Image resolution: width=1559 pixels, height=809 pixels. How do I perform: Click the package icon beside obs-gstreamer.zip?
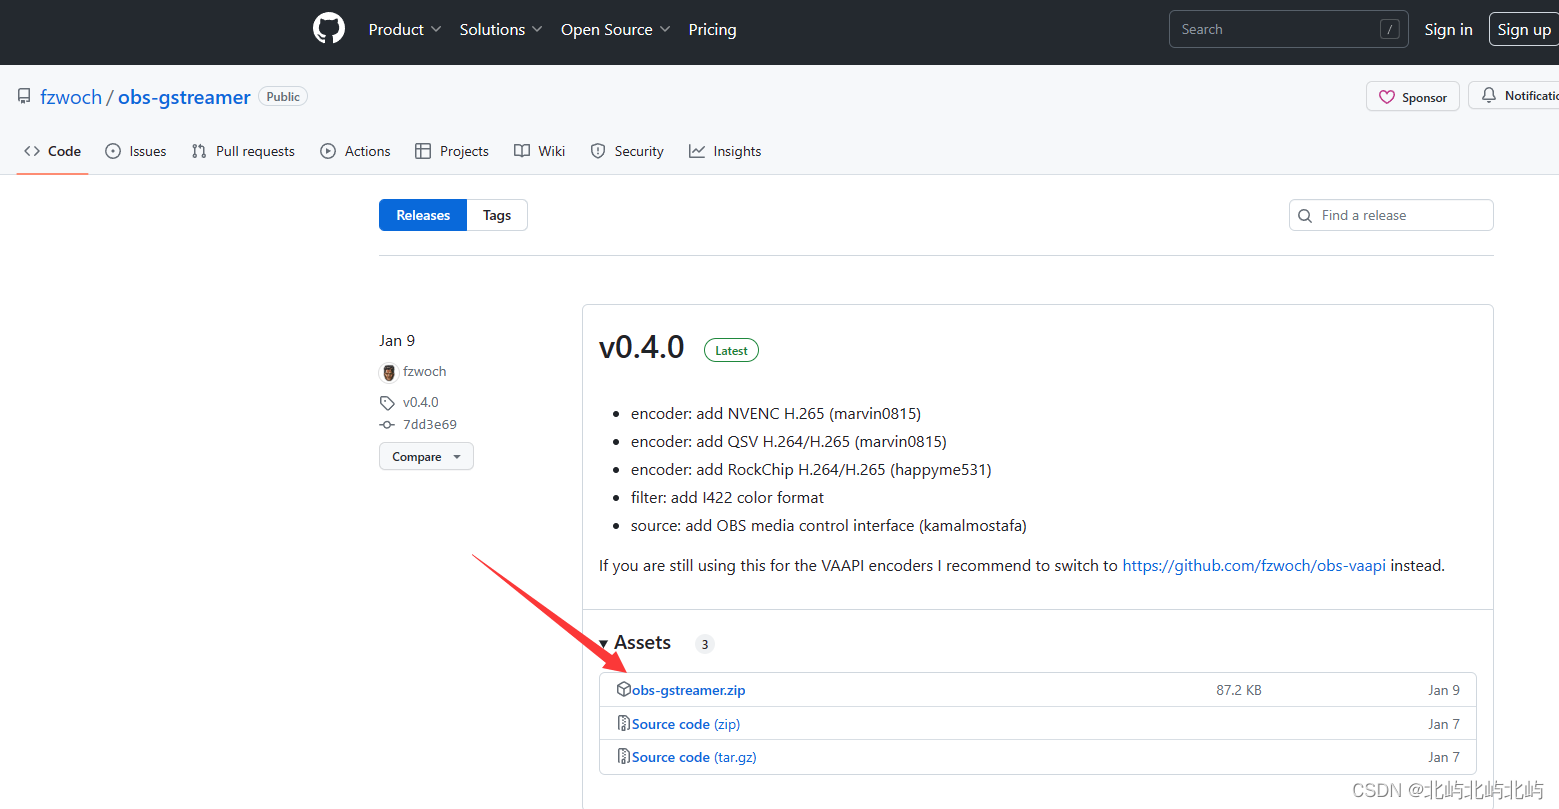click(x=624, y=689)
